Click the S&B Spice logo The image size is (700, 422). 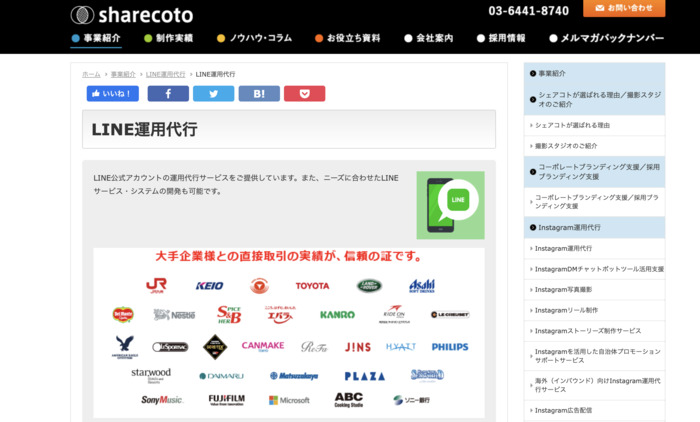tap(229, 314)
